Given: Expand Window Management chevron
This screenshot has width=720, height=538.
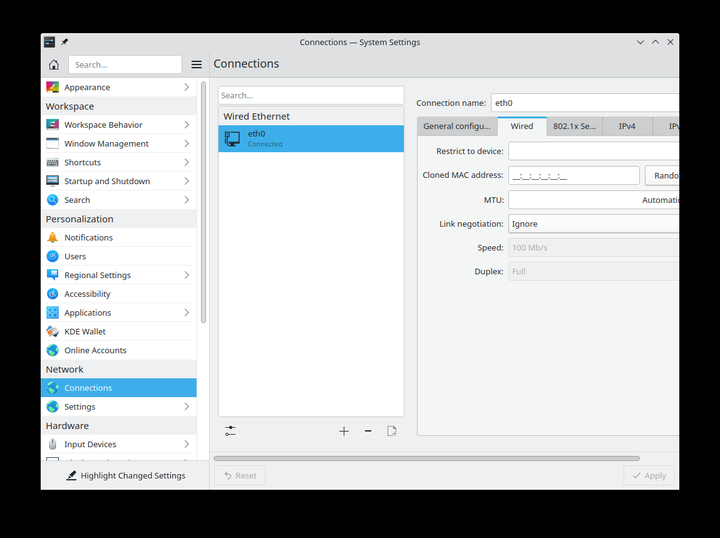Looking at the screenshot, I should pyautogui.click(x=186, y=144).
